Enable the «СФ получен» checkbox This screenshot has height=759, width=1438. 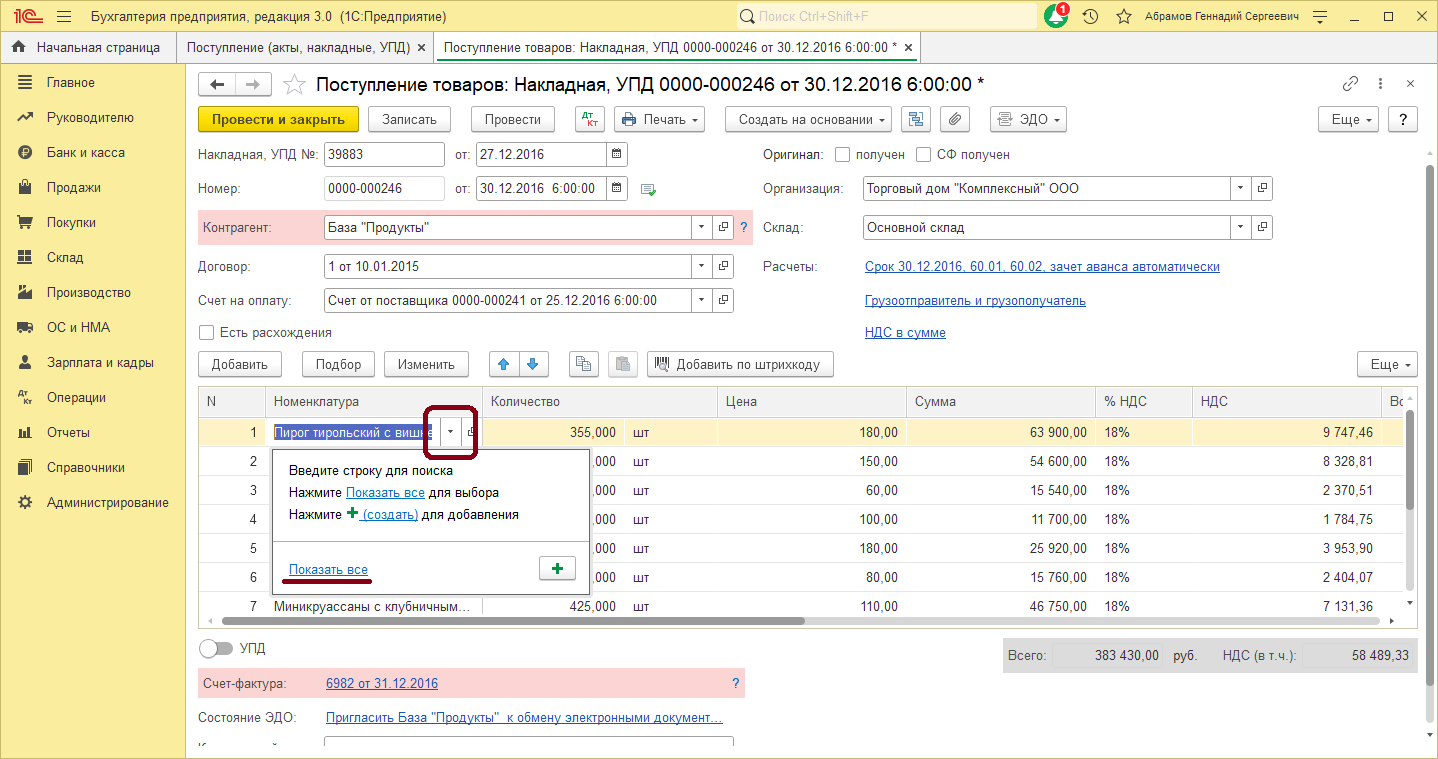click(x=923, y=155)
